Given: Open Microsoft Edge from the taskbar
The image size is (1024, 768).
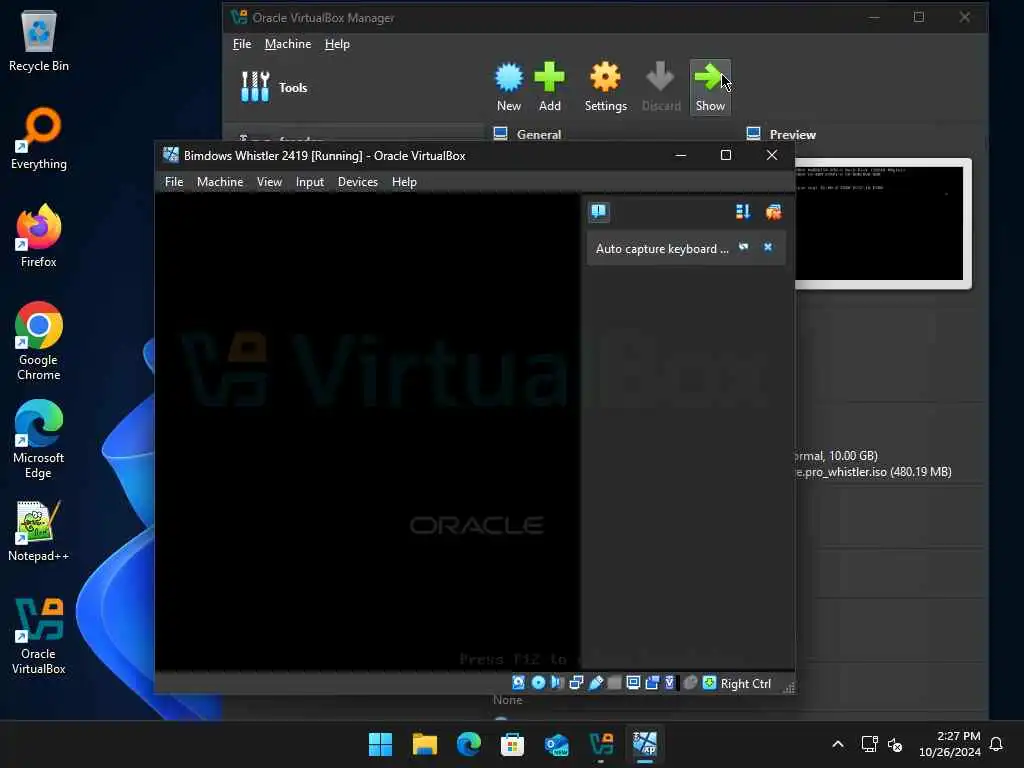Looking at the screenshot, I should [468, 744].
